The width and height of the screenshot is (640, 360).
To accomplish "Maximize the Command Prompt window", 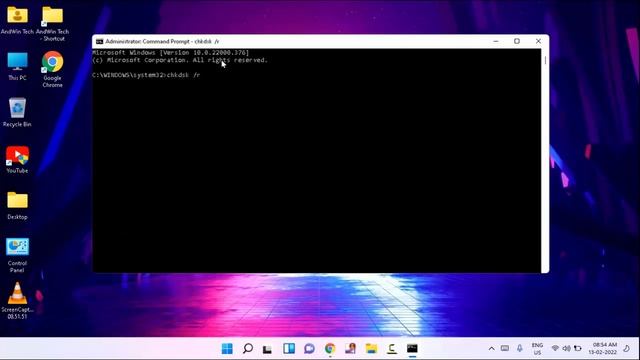I will point(517,41).
